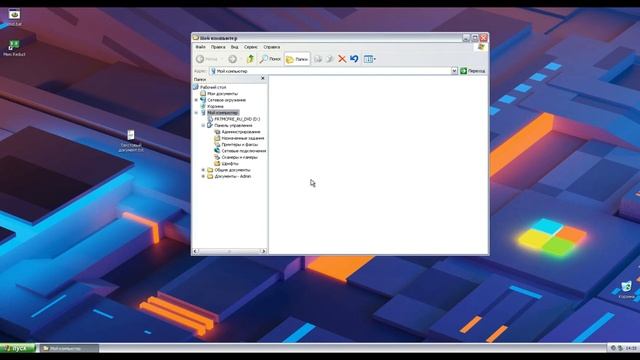Select the green shortcut desktop icon

[14, 48]
